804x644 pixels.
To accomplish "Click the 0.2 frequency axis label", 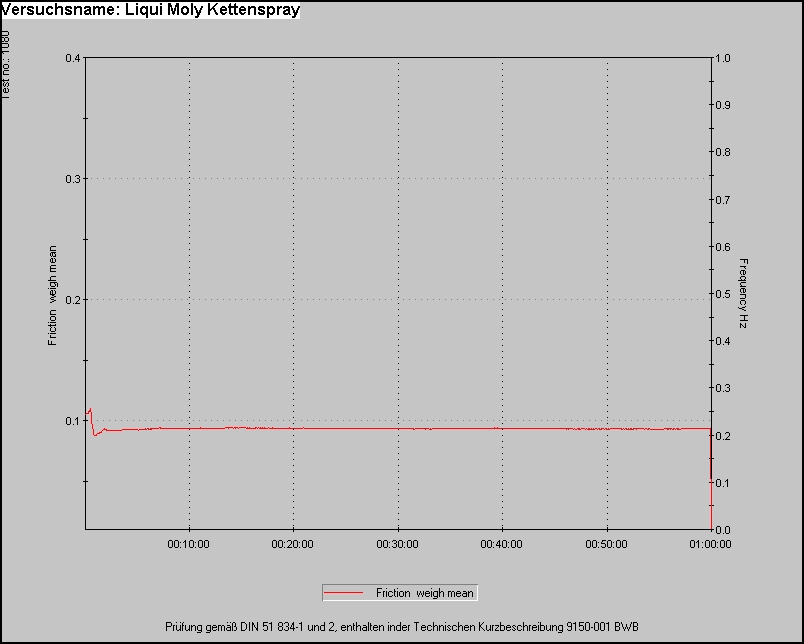I will tap(723, 436).
